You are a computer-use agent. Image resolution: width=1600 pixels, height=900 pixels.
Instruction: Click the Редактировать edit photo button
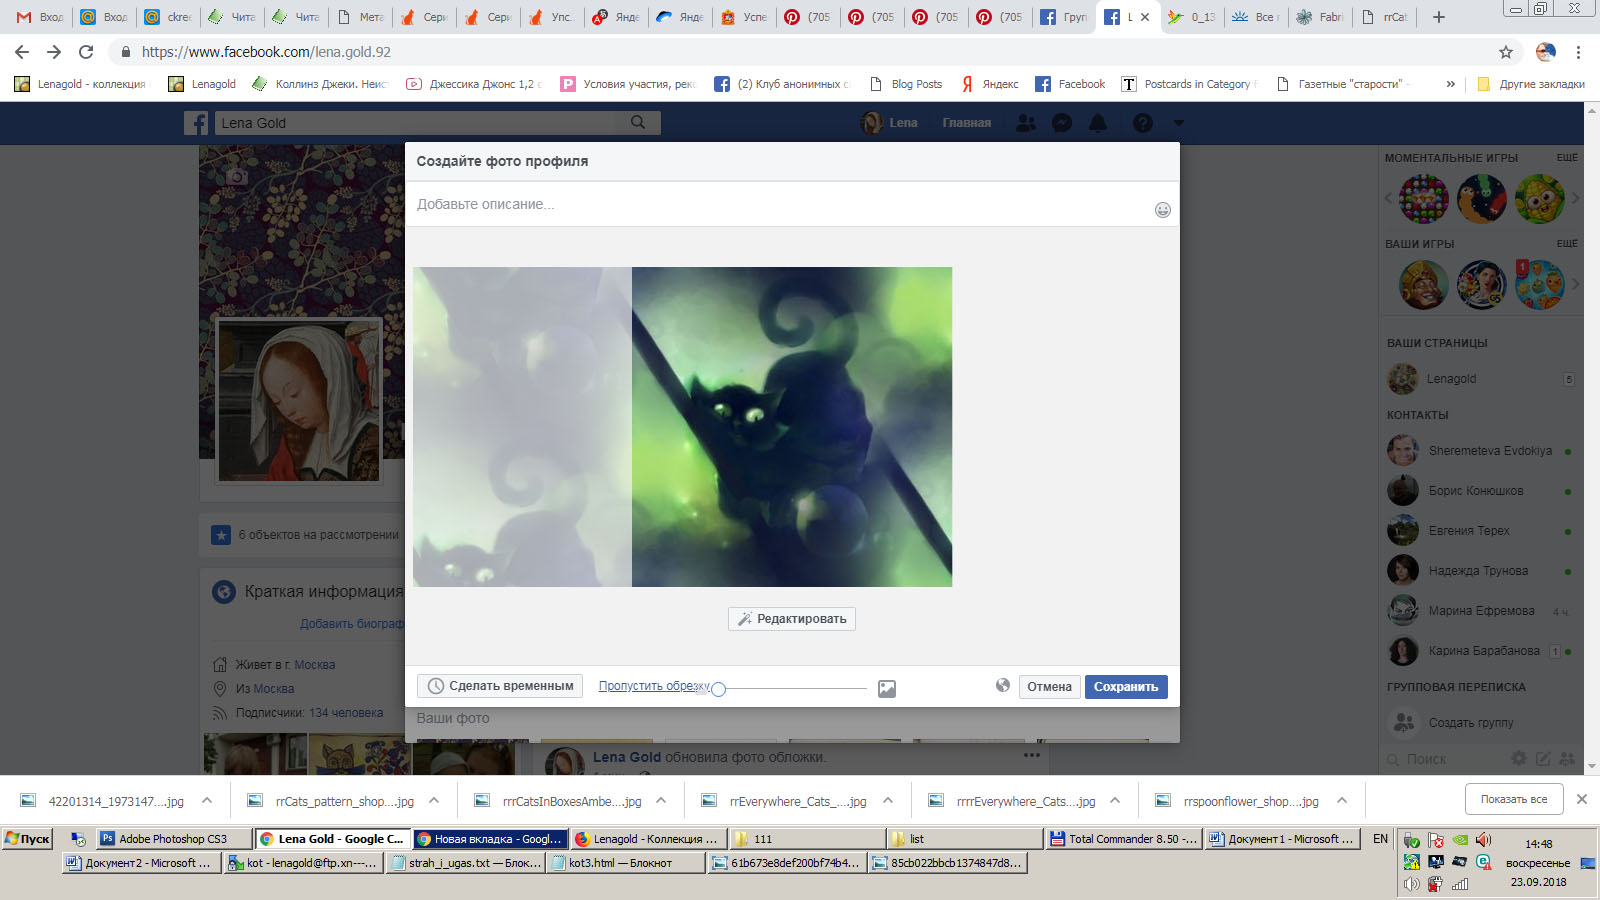[x=792, y=619]
